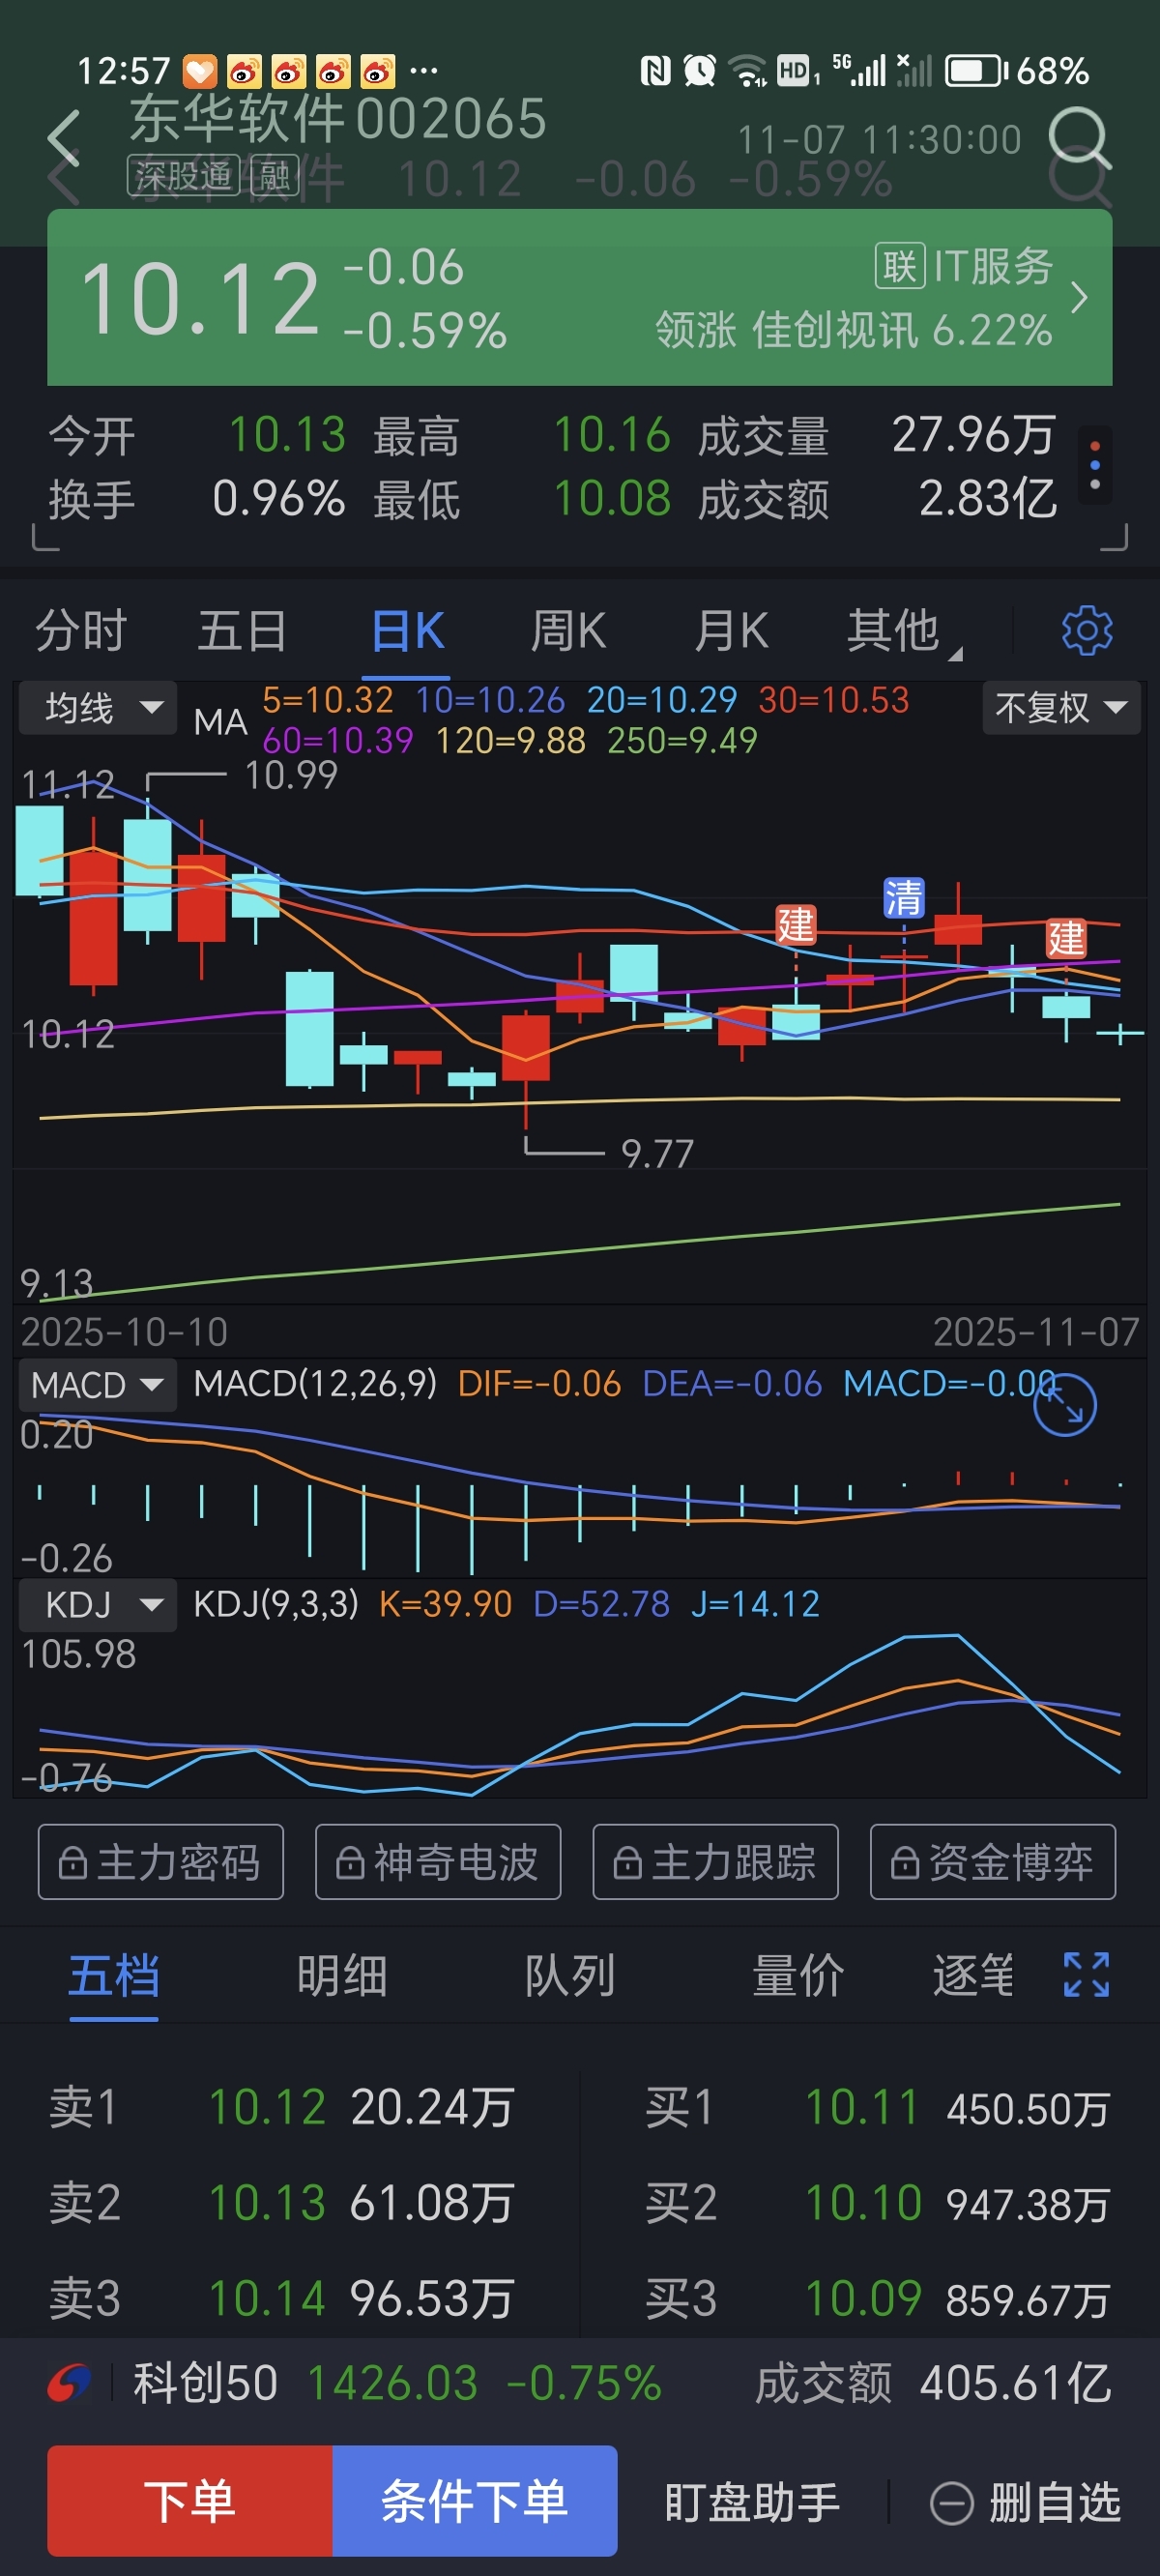
Task: Open the 不复权 adjustment dropdown
Action: 1061,708
